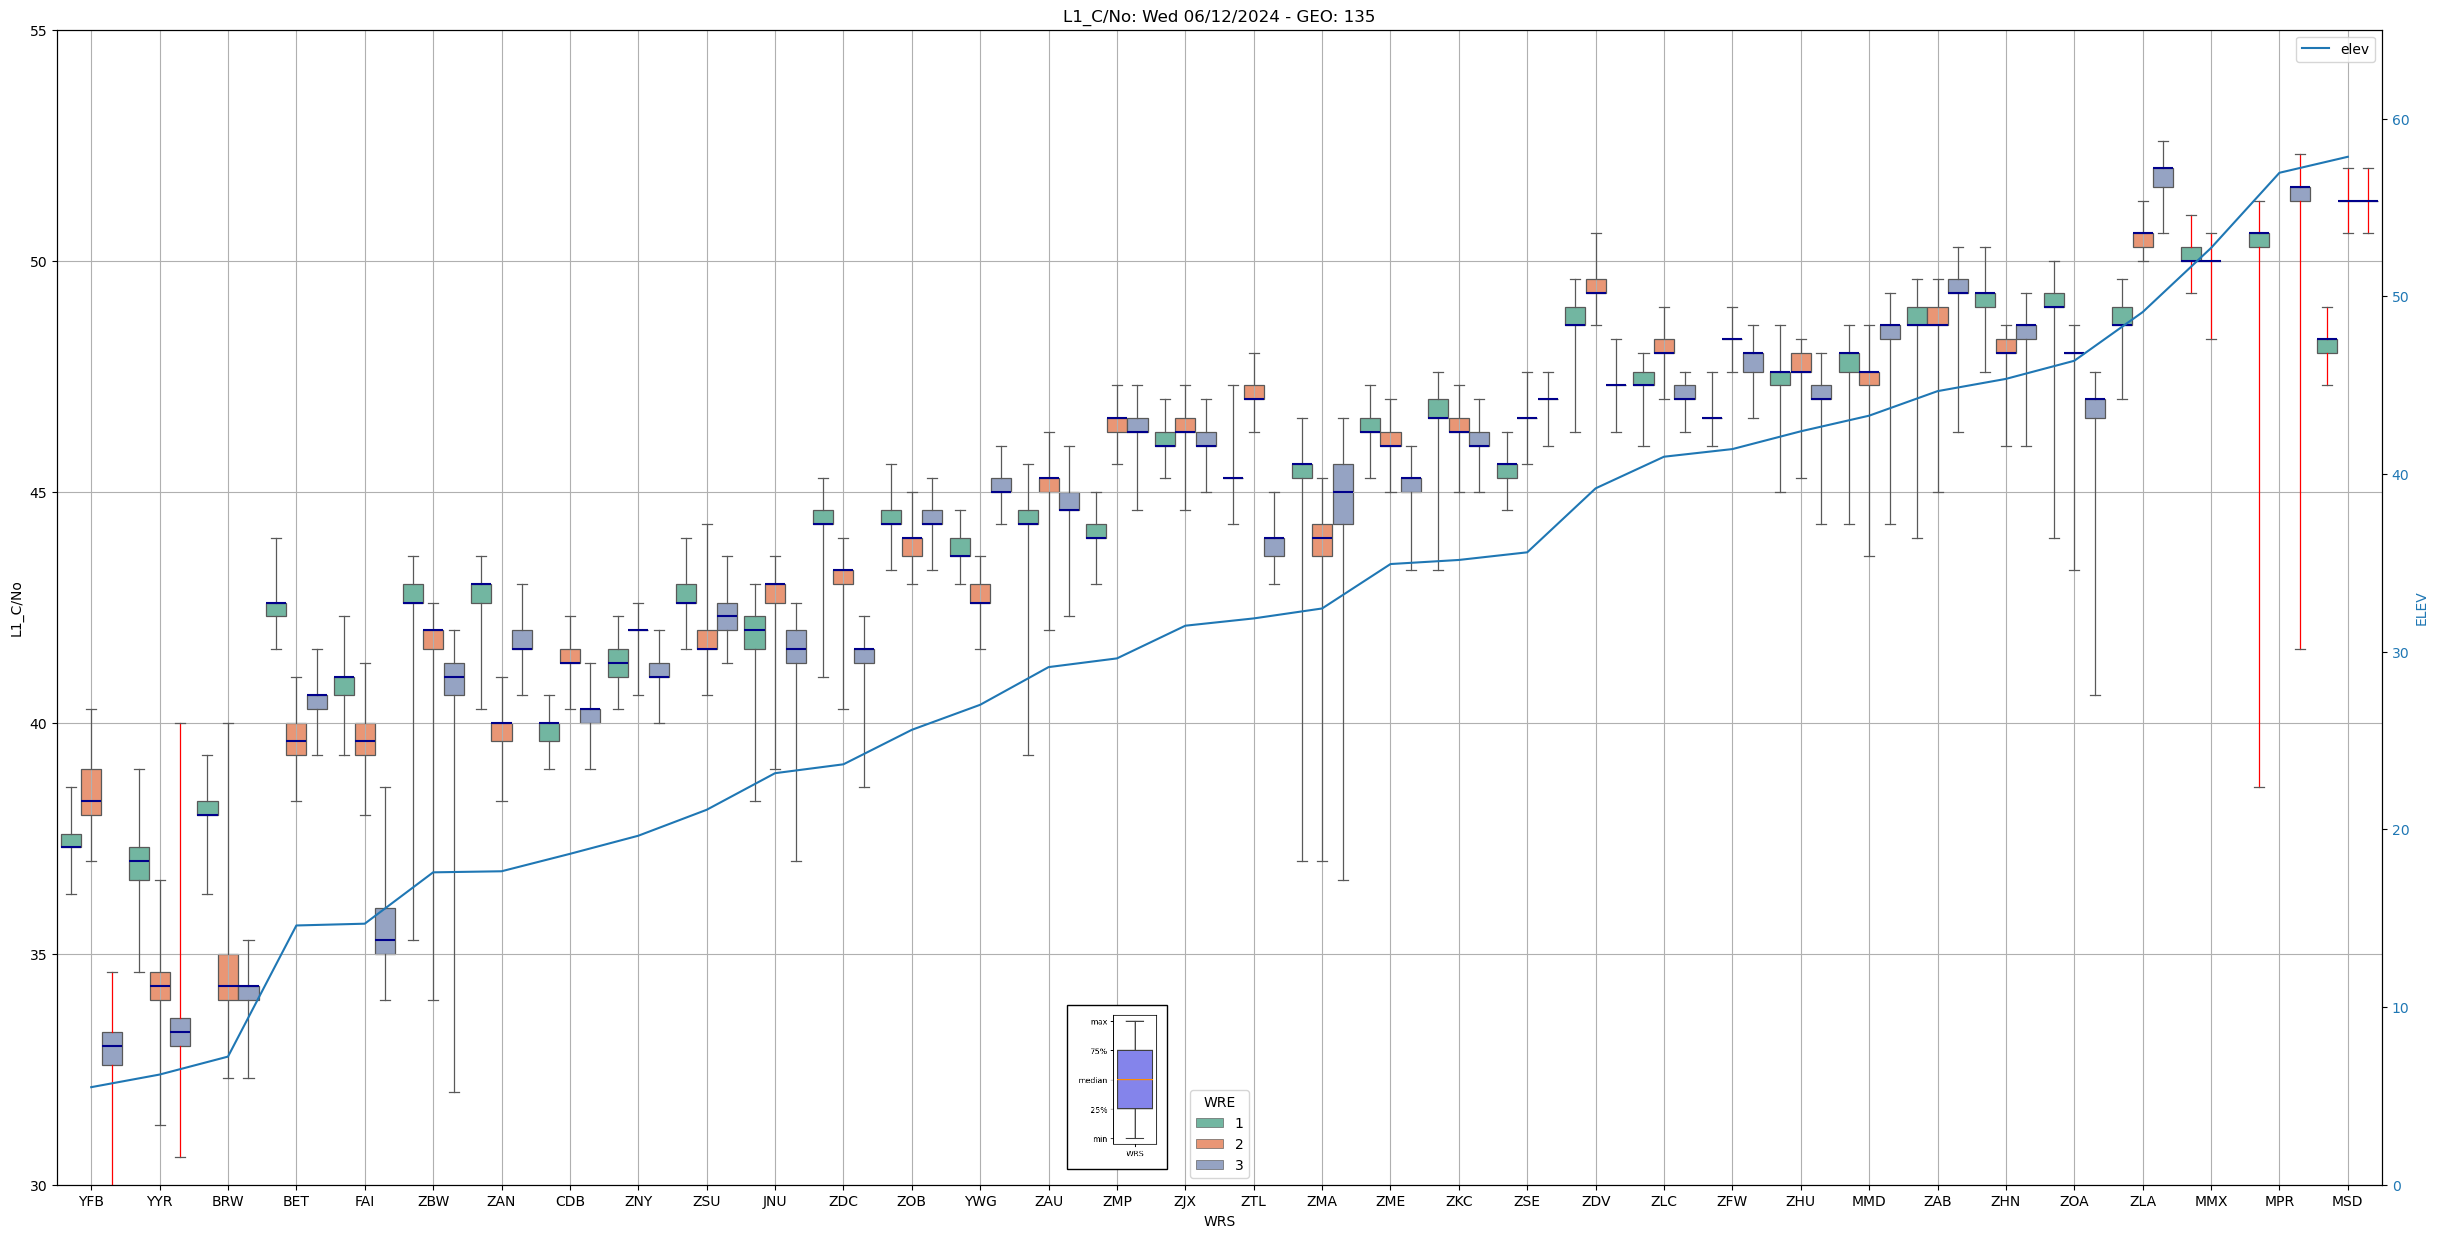This screenshot has height=1238, width=2439.
Task: Click the x-axis tick label 'BRW'
Action: [x=228, y=1201]
